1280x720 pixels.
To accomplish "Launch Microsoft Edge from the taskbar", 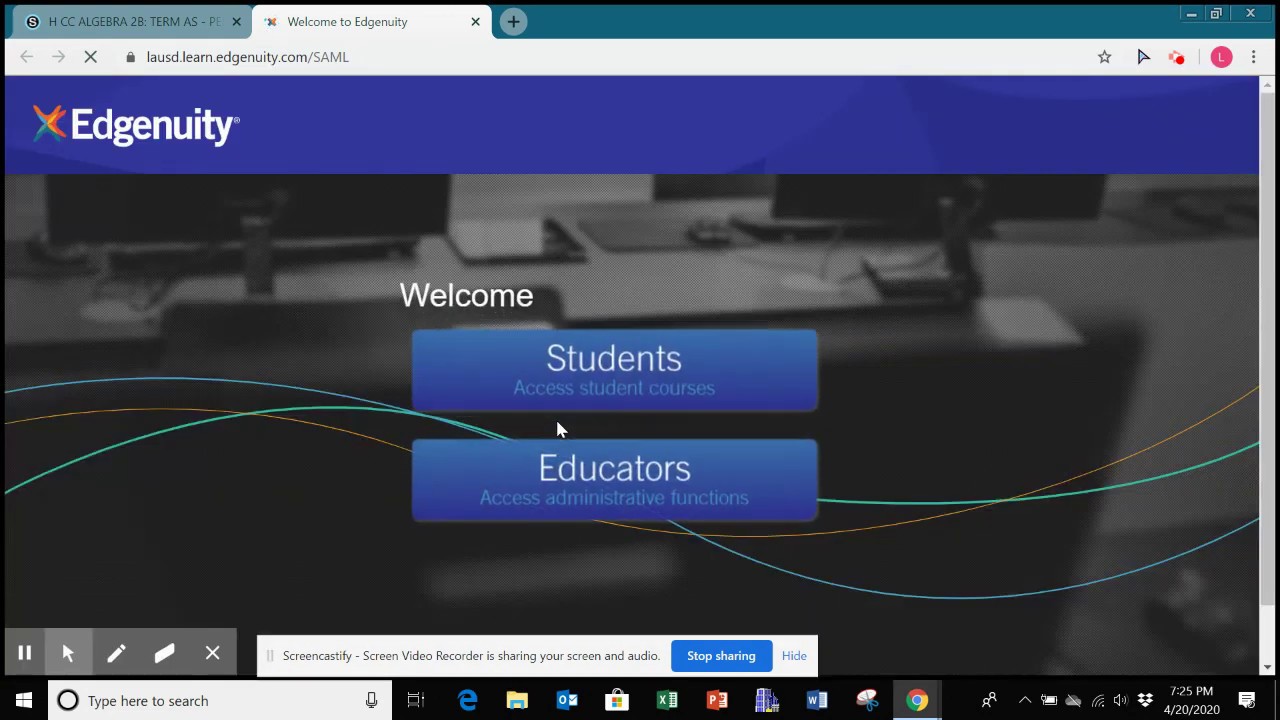I will point(467,700).
